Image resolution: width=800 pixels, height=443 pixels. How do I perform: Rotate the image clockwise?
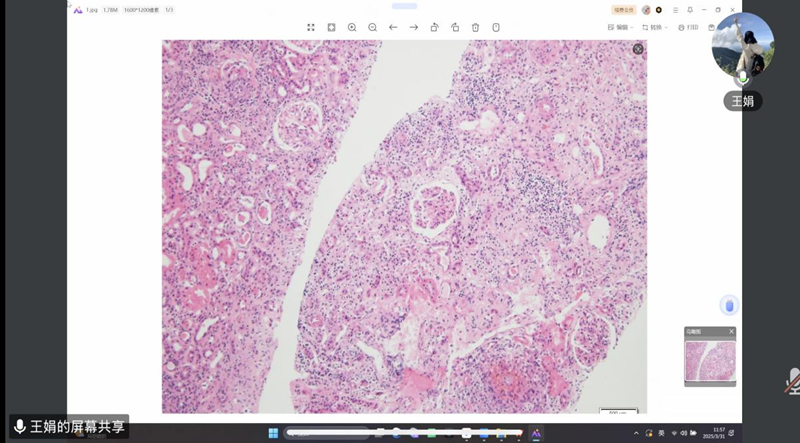coord(455,28)
